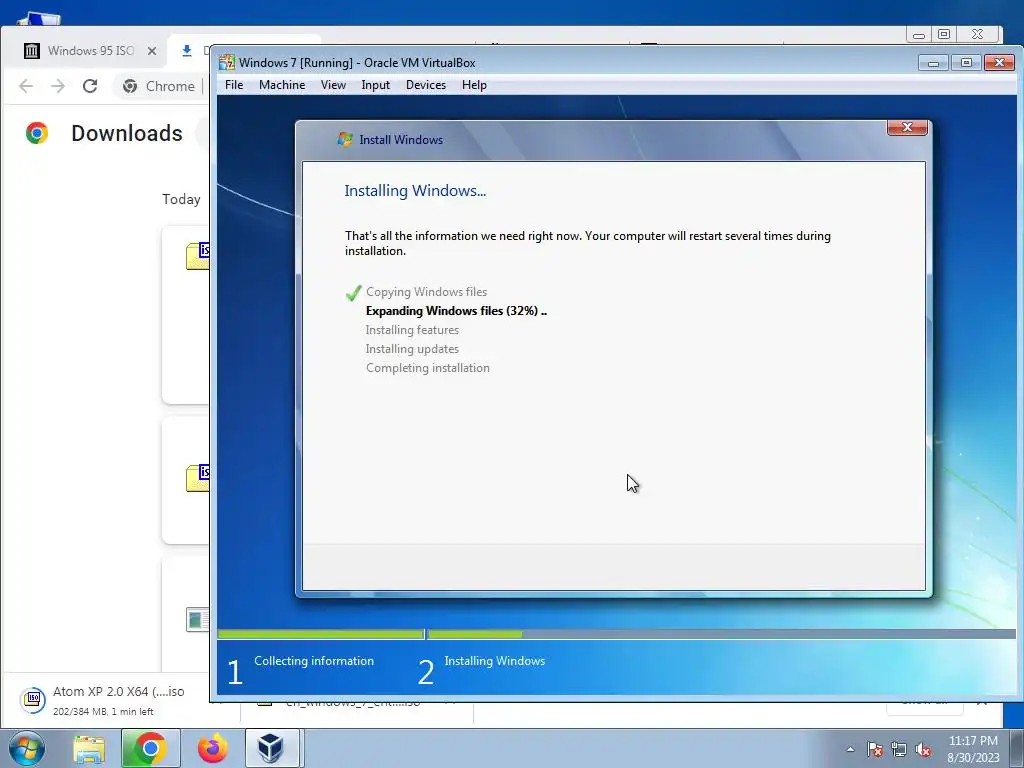Click the Downloads tab icon in Chrome
Image resolution: width=1024 pixels, height=768 pixels.
click(187, 50)
